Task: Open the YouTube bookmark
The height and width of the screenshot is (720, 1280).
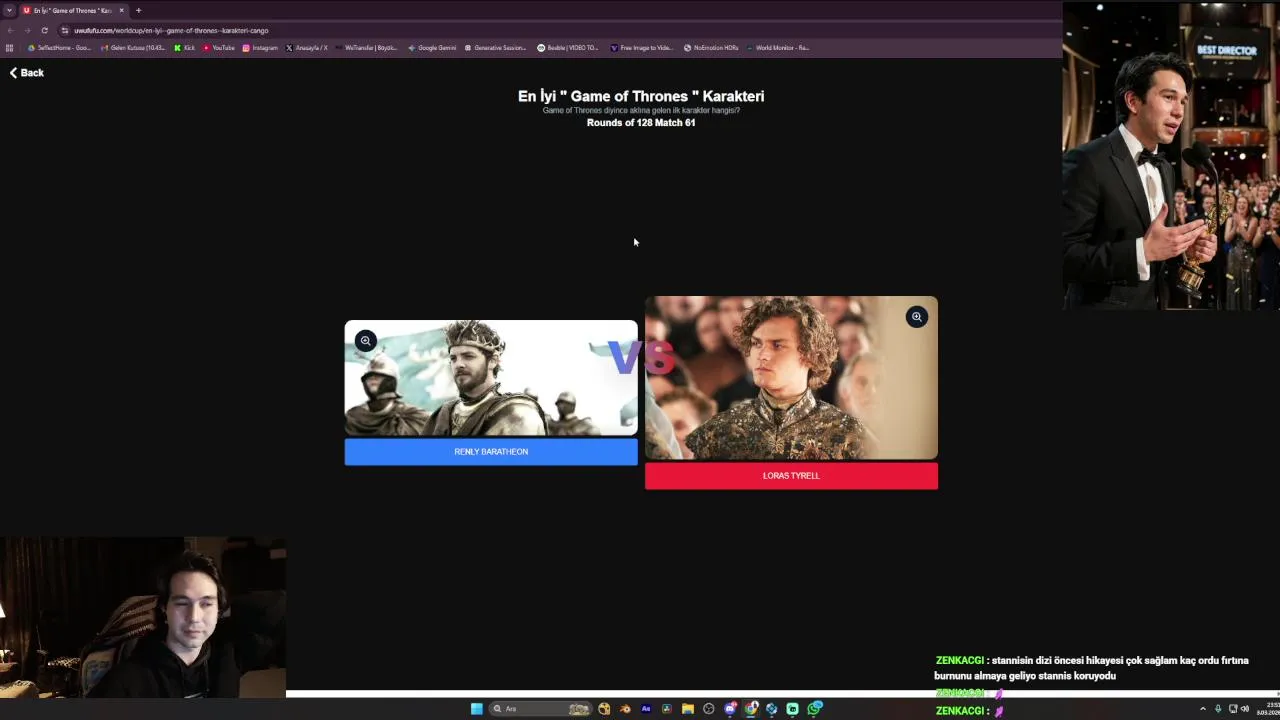Action: pyautogui.click(x=219, y=48)
